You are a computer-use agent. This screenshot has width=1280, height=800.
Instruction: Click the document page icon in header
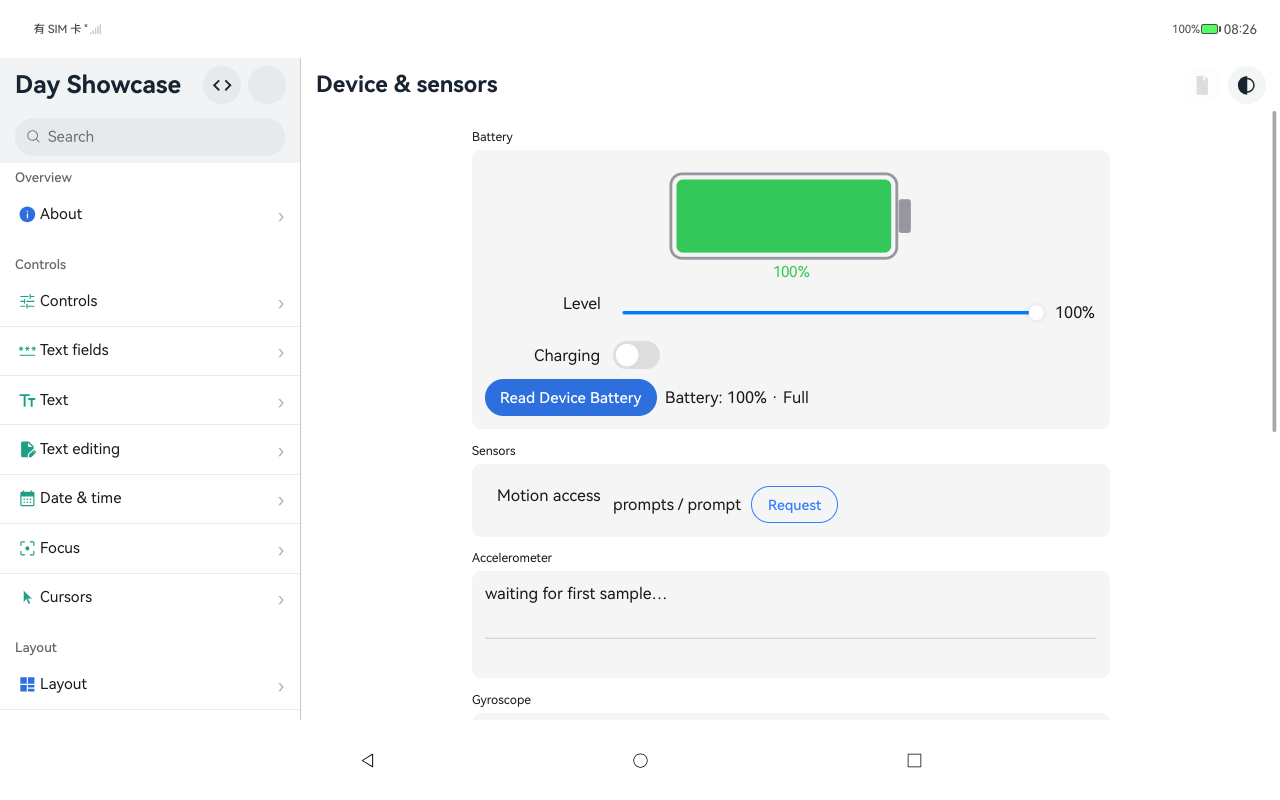click(x=1202, y=85)
